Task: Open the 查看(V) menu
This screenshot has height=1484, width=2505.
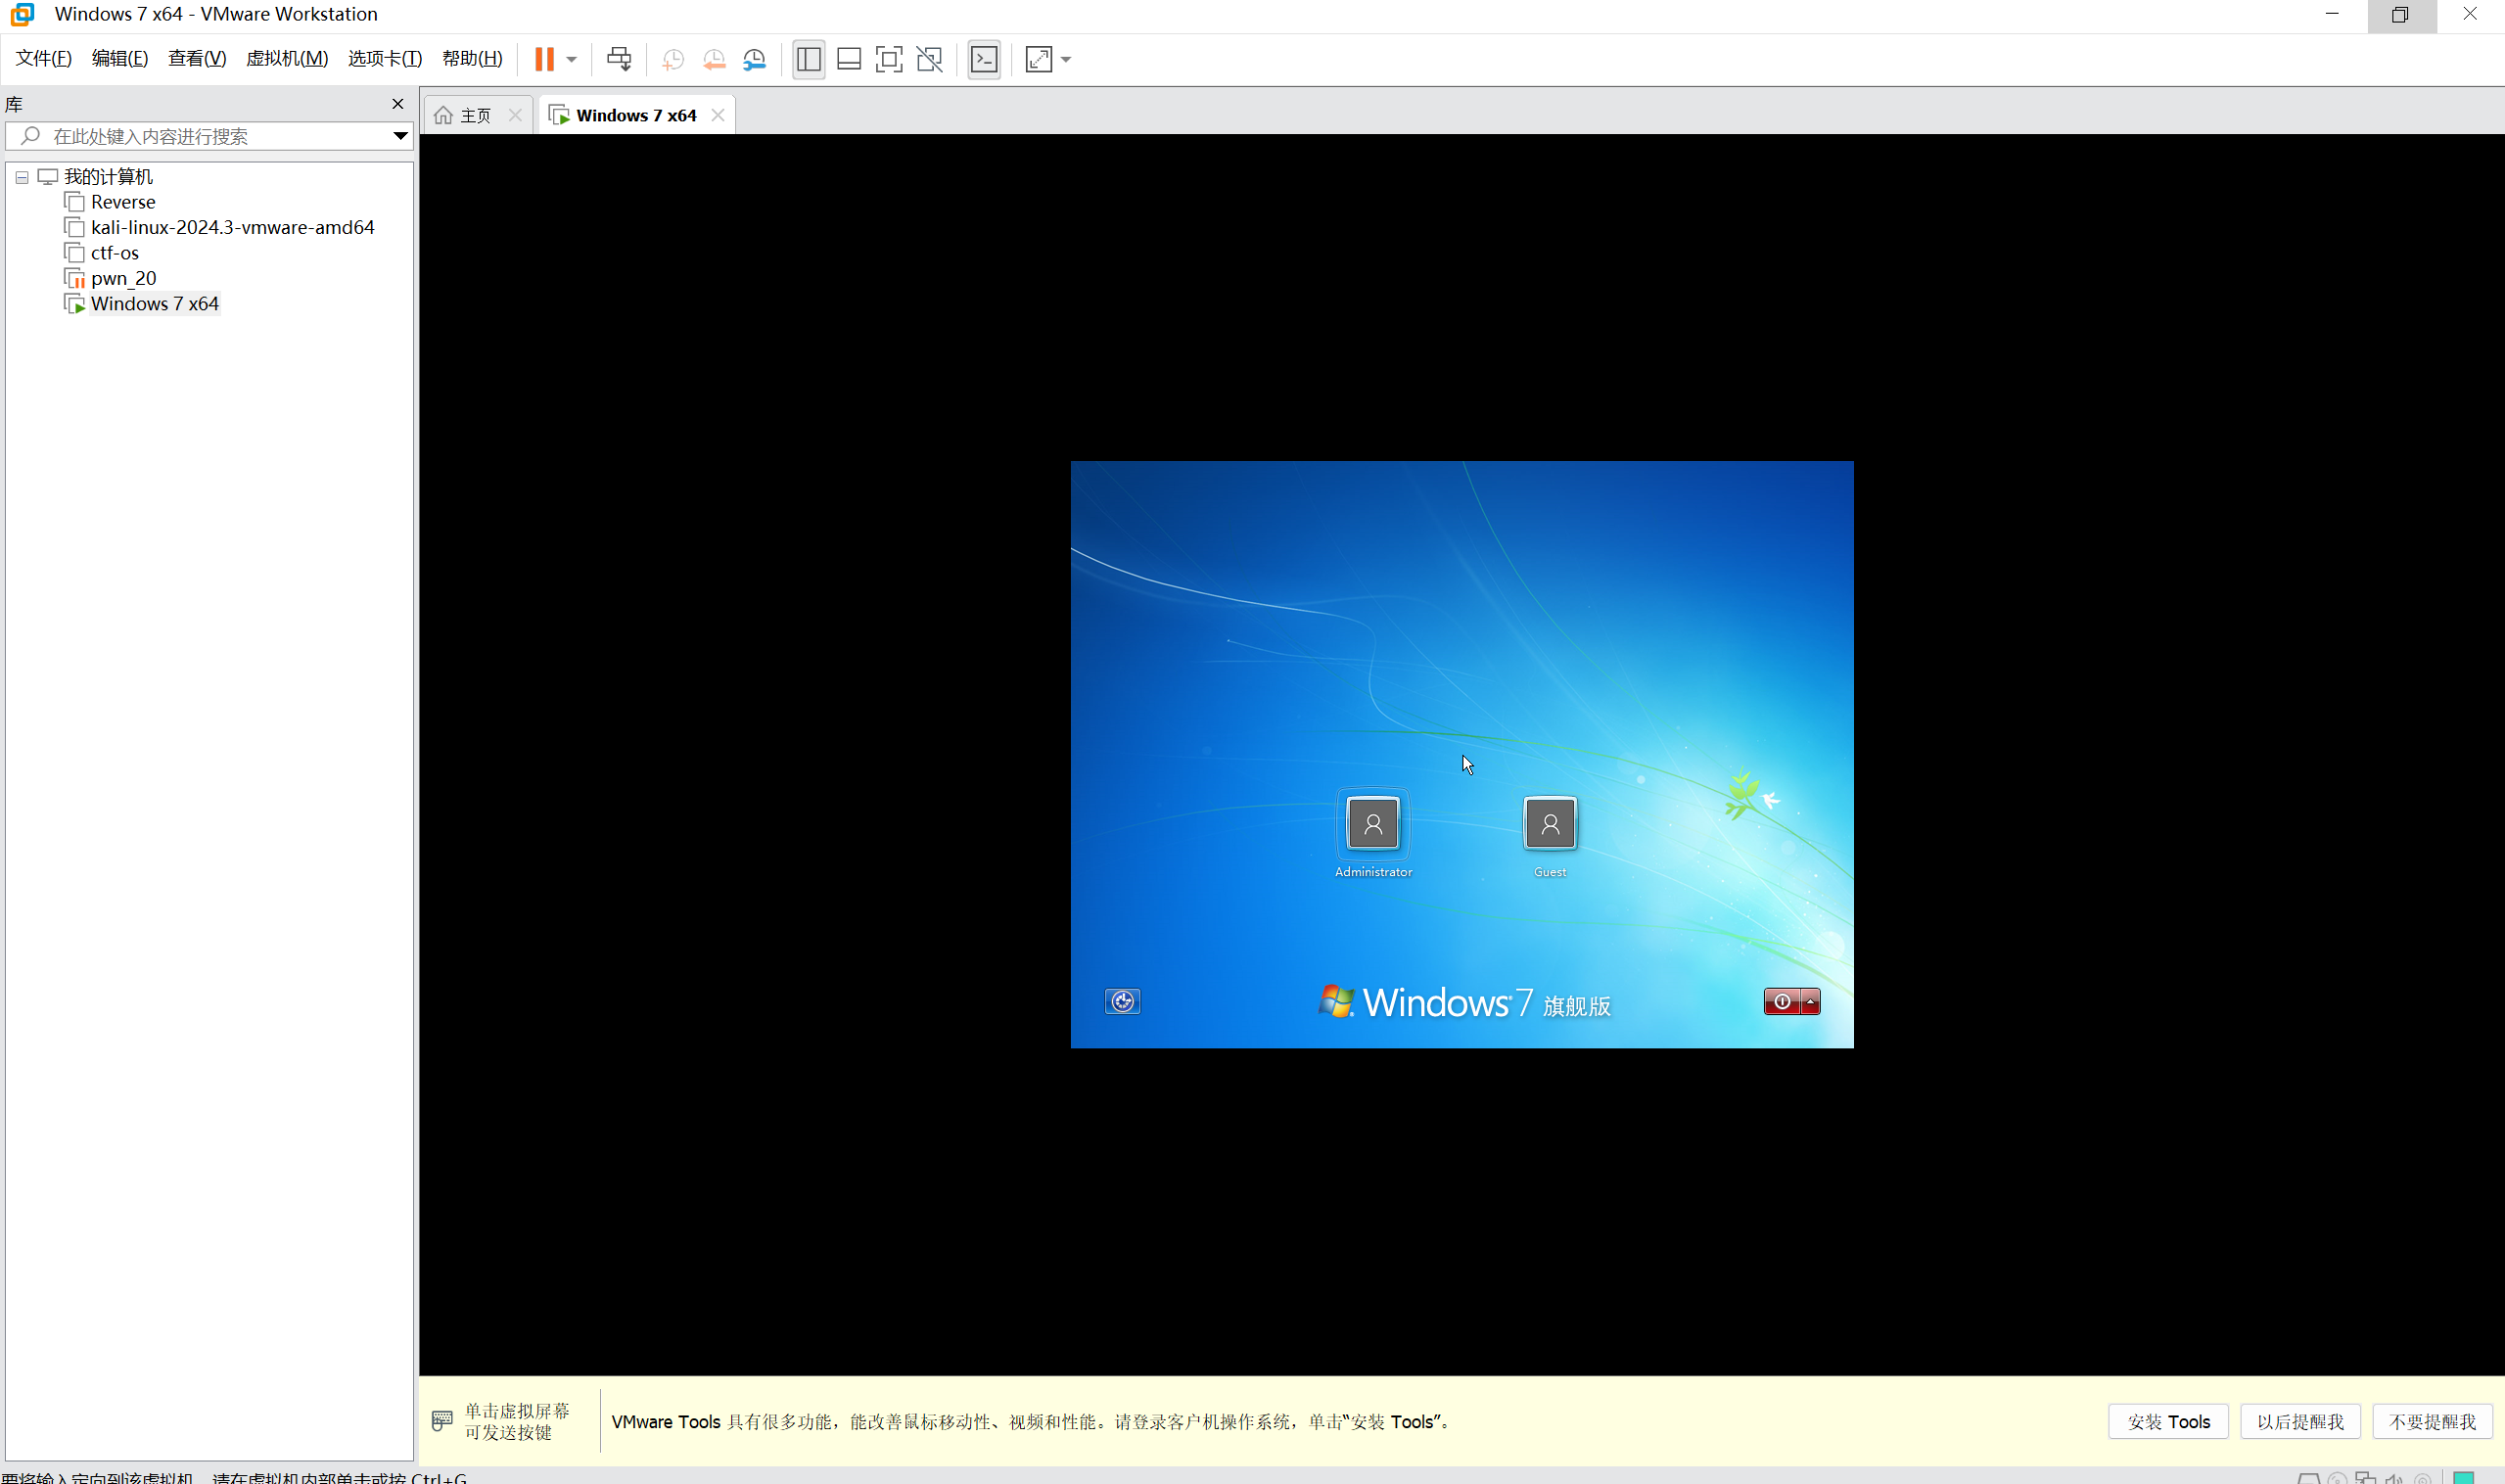Action: click(x=197, y=58)
